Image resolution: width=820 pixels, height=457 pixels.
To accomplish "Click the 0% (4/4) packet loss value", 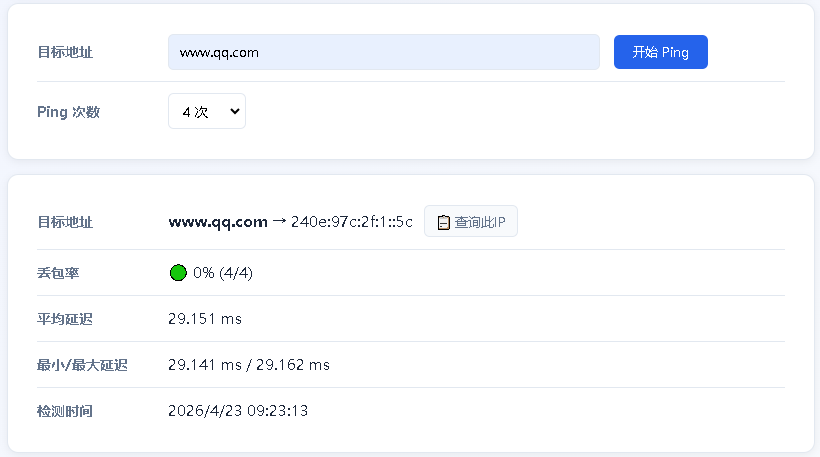I will coord(222,273).
